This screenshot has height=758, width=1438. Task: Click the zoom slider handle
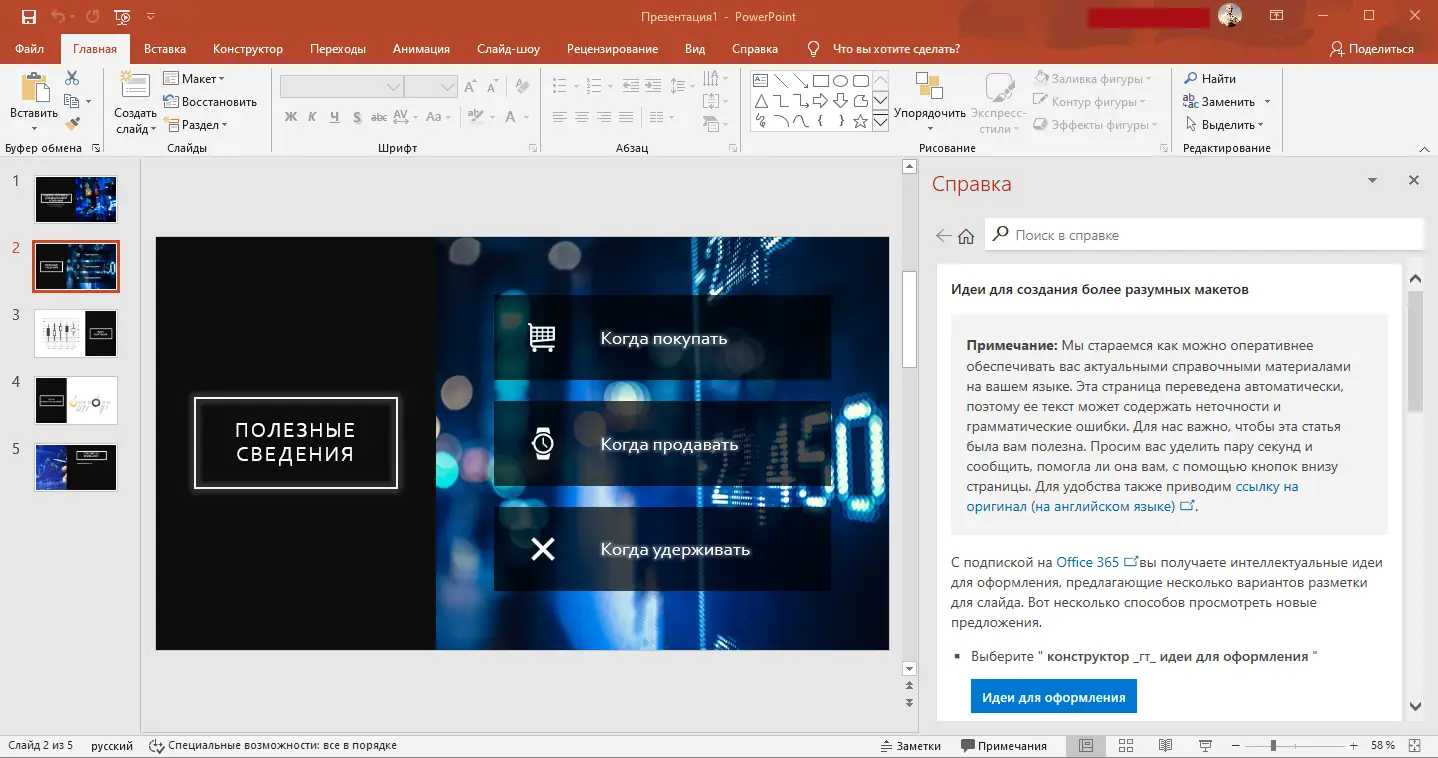tap(1273, 746)
